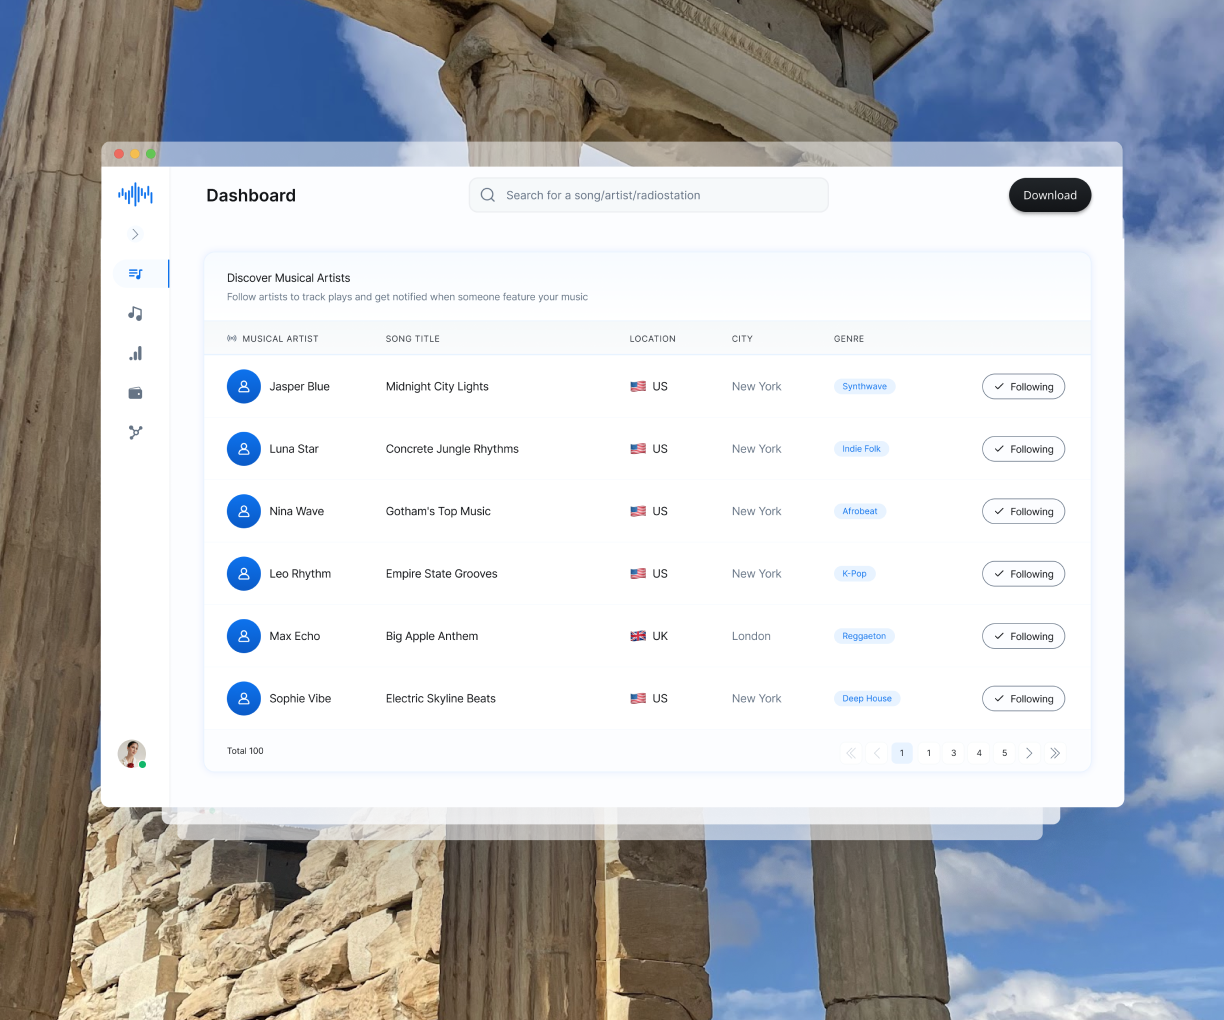Toggle Following for Luna Star
Viewport: 1224px width, 1020px height.
pos(1023,449)
